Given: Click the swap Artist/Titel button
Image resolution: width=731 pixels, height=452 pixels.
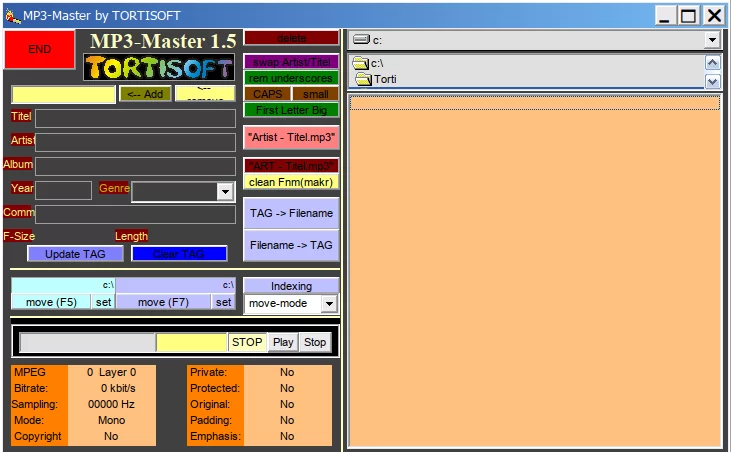Looking at the screenshot, I should [291, 62].
